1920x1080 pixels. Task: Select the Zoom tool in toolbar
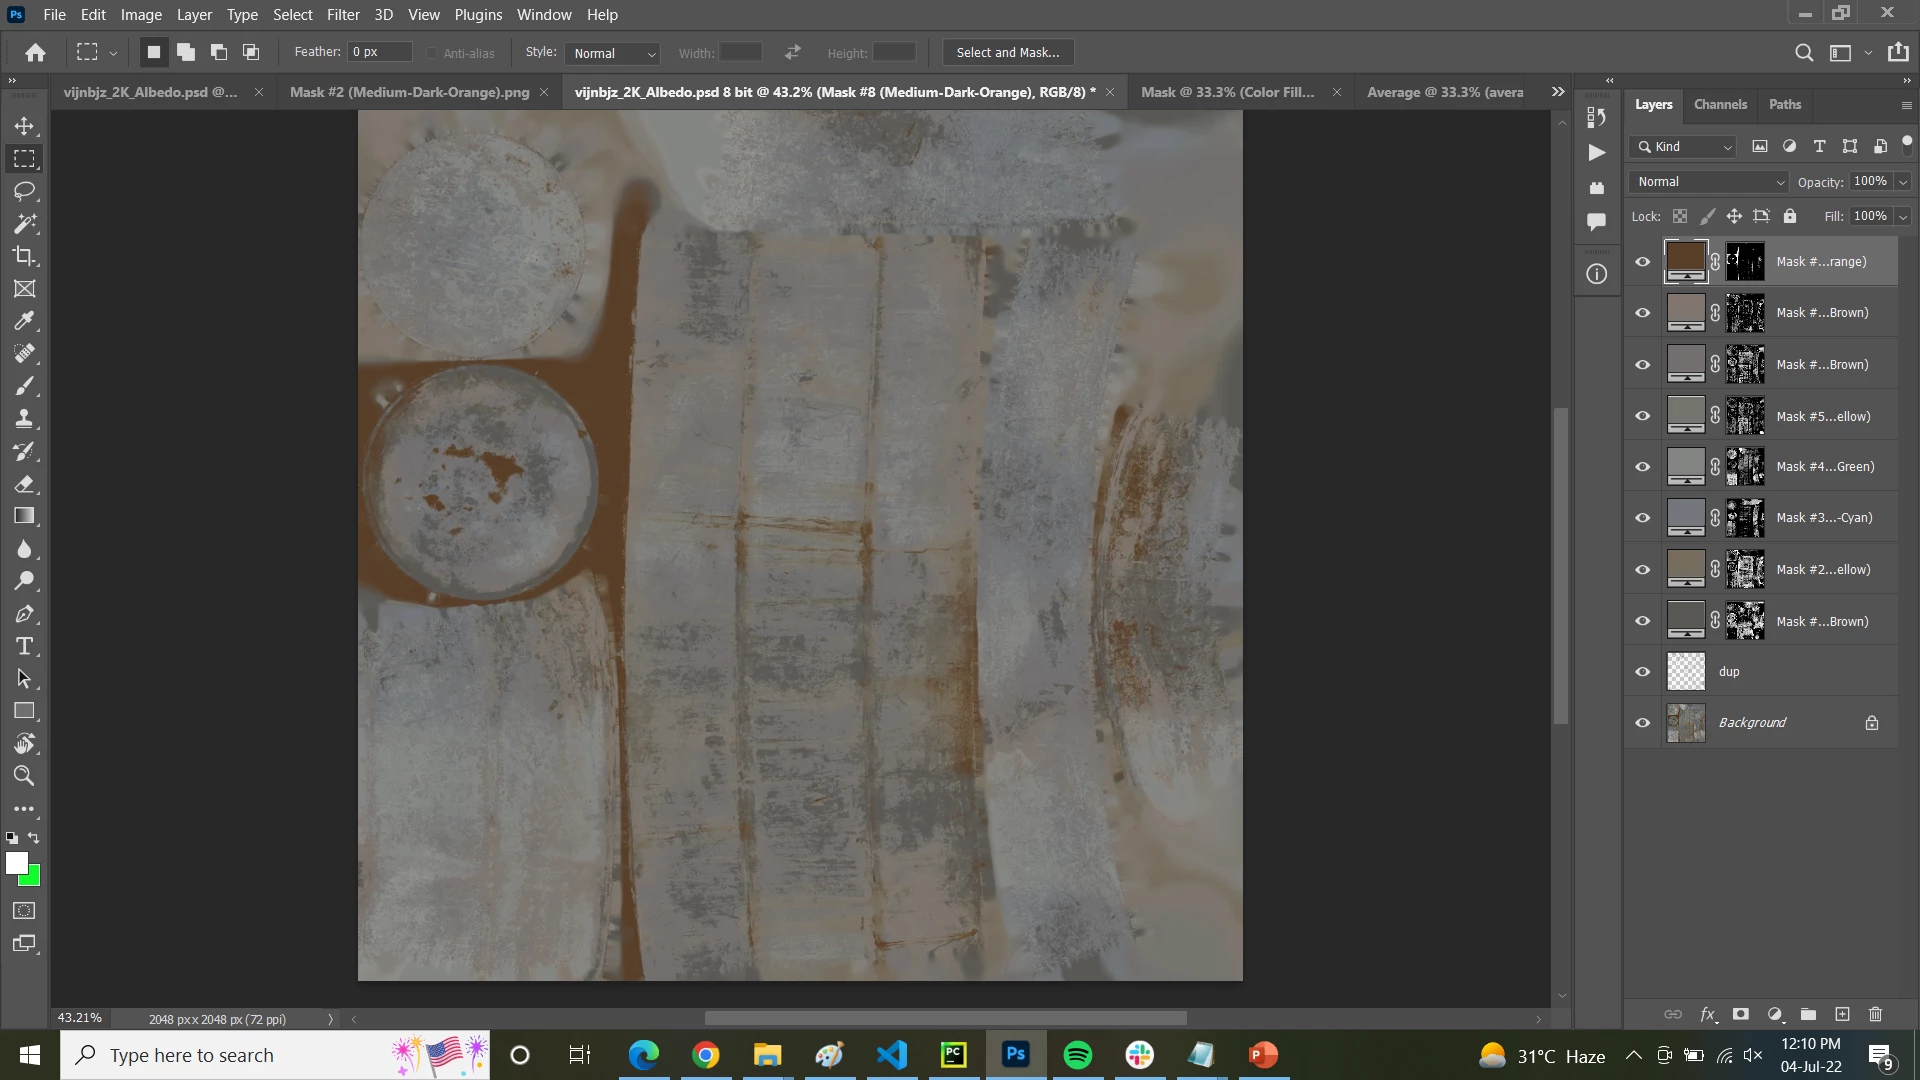click(x=24, y=776)
